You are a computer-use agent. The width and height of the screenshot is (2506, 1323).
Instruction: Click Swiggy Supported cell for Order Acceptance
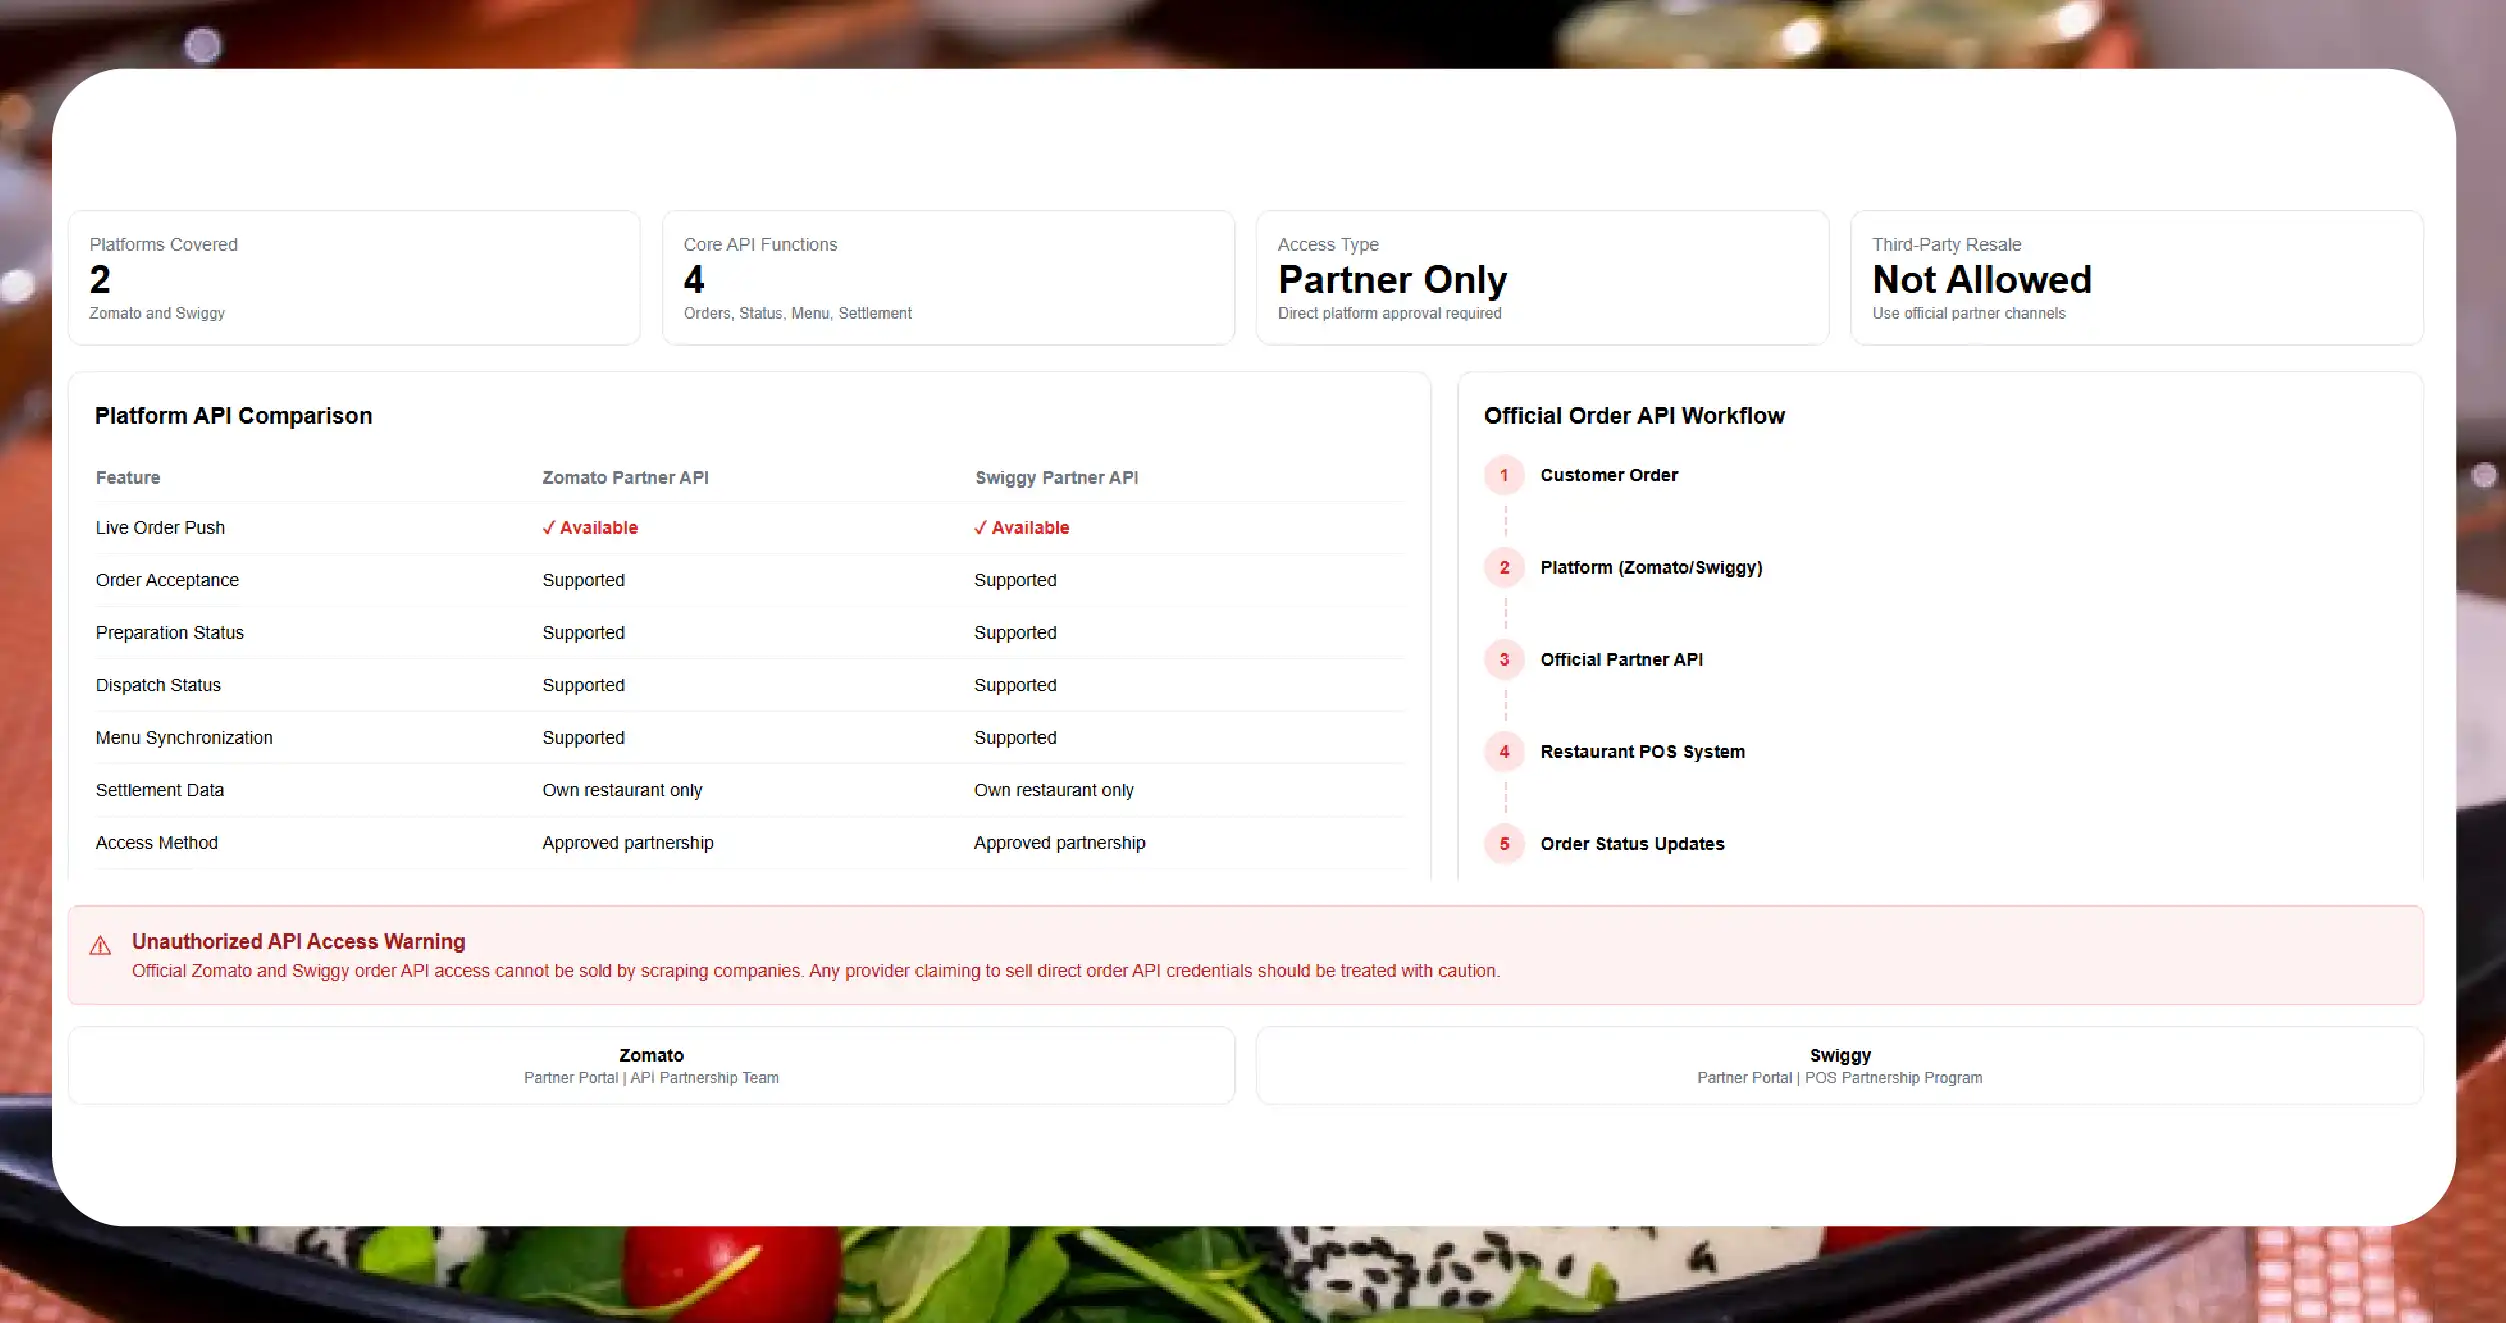[1015, 580]
